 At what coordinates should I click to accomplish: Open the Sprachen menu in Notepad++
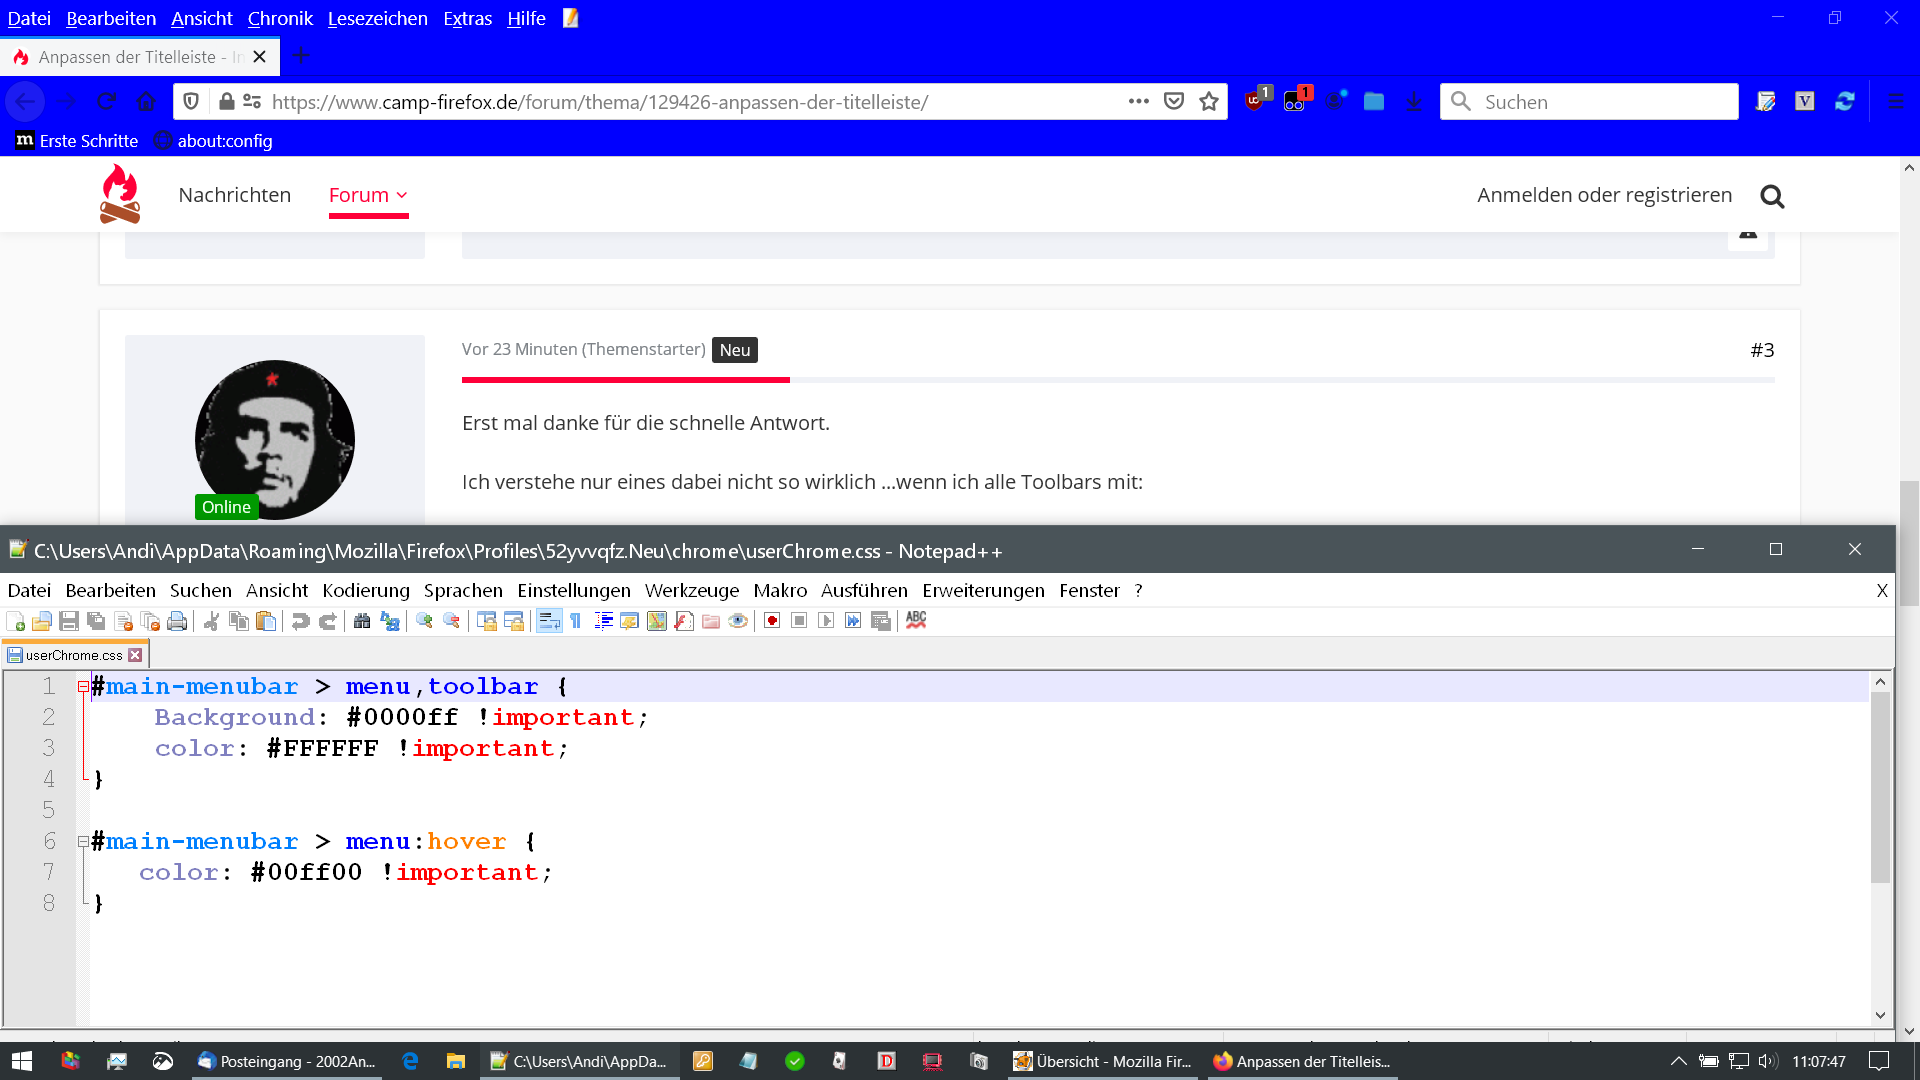coord(463,591)
